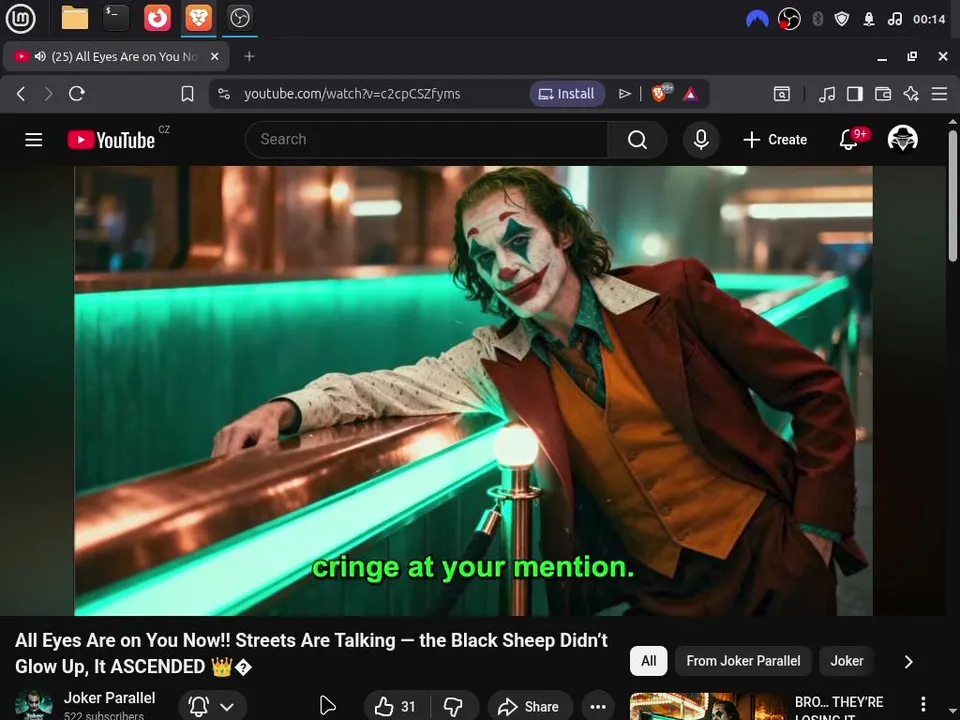The image size is (960, 720).
Task: Switch to Brave browser in the panel
Action: pyautogui.click(x=199, y=18)
